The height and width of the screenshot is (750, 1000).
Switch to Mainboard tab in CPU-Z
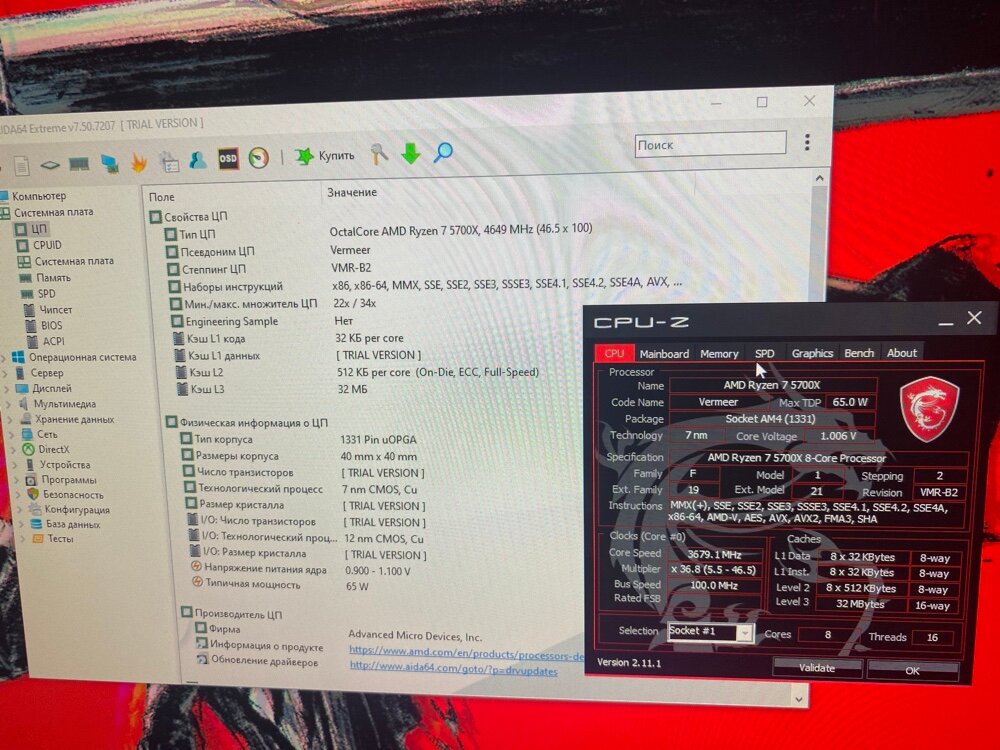click(664, 353)
